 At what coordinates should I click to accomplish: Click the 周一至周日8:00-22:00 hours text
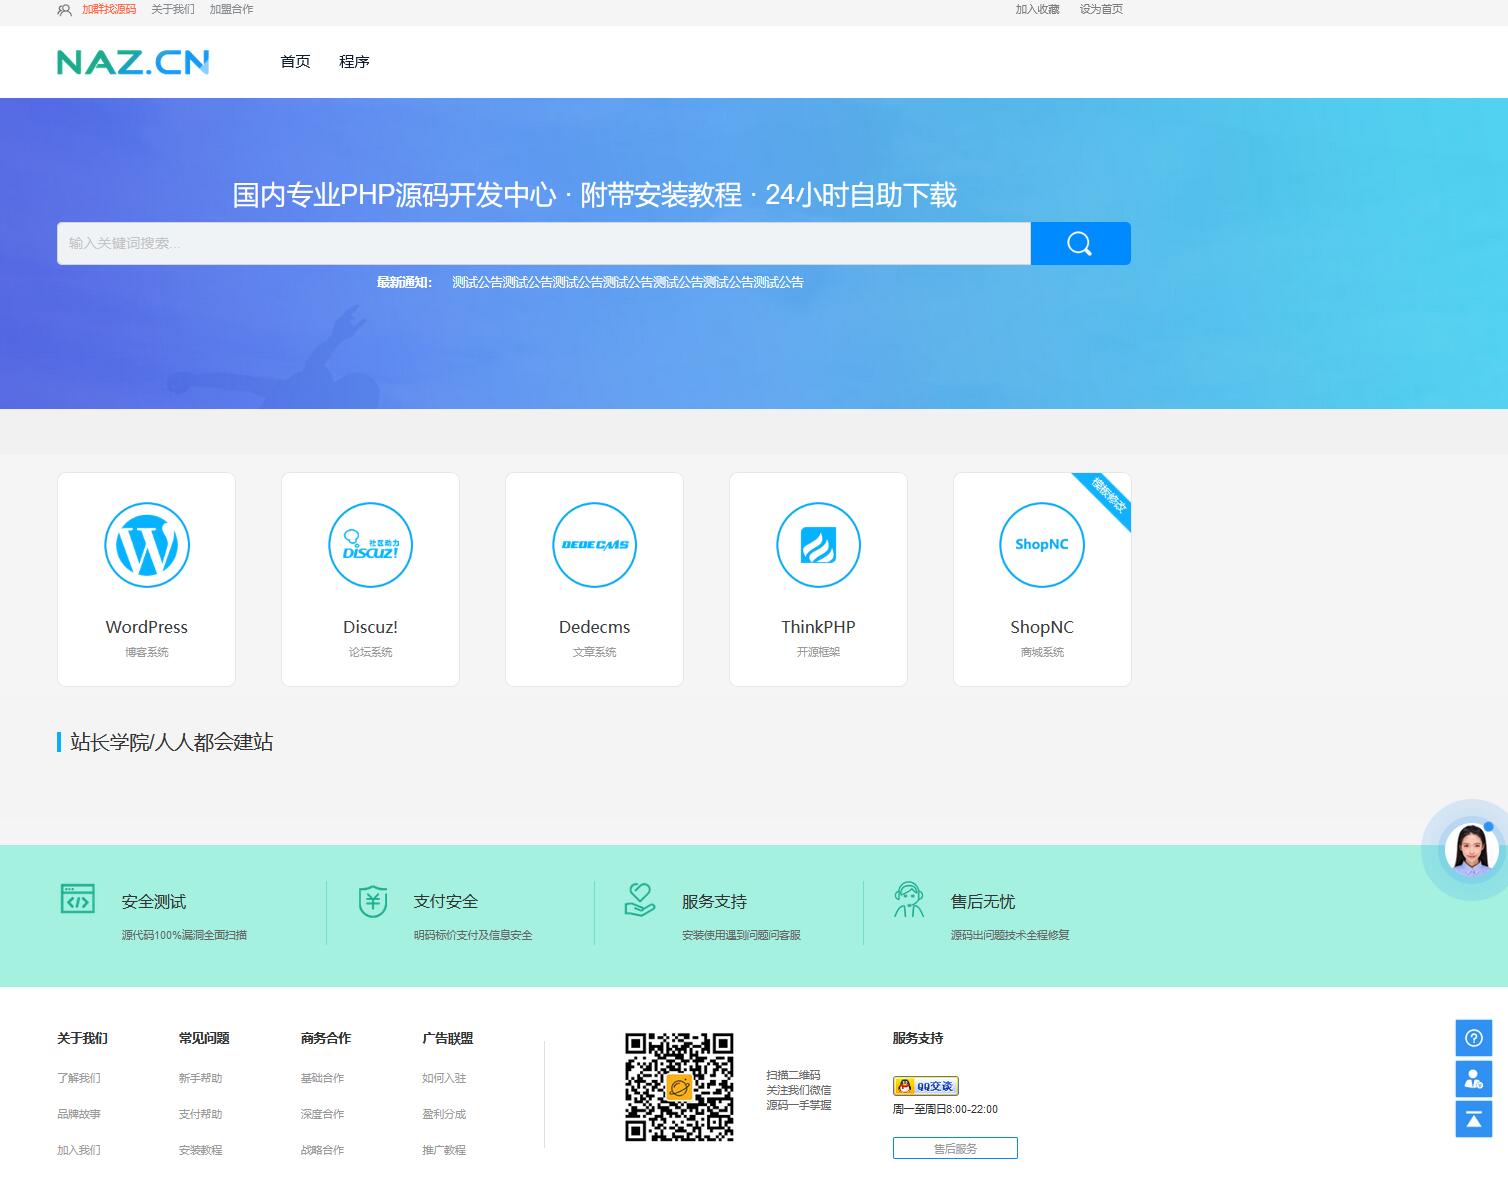point(945,1109)
